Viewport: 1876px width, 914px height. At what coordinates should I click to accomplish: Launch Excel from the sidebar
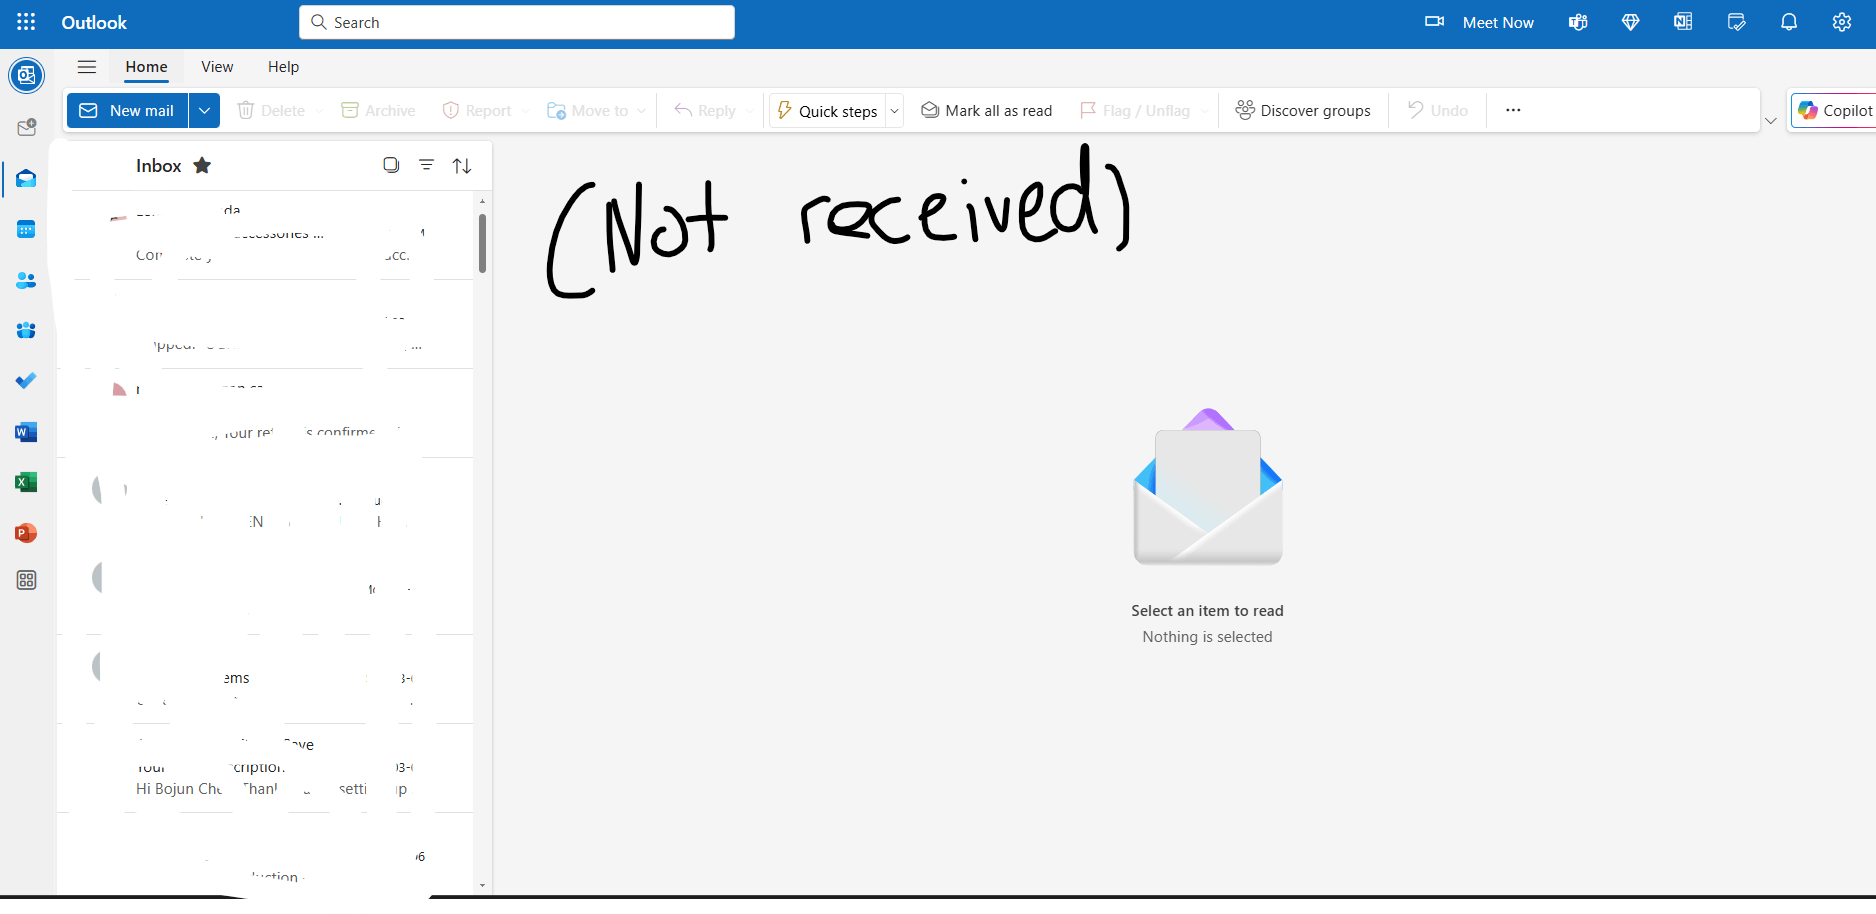(x=26, y=482)
